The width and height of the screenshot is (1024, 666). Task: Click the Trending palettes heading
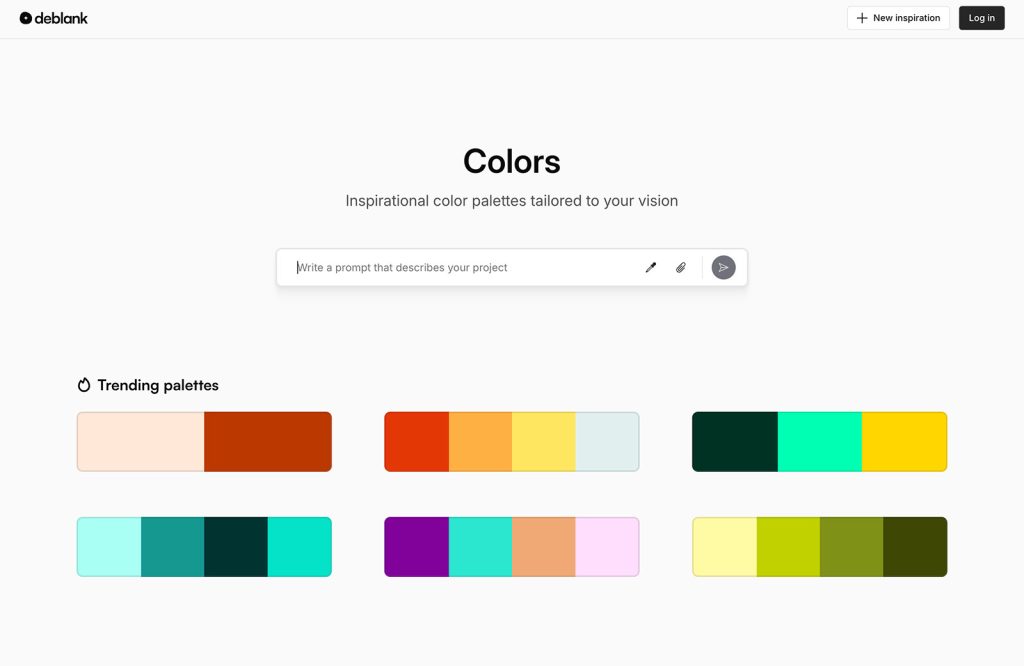158,385
